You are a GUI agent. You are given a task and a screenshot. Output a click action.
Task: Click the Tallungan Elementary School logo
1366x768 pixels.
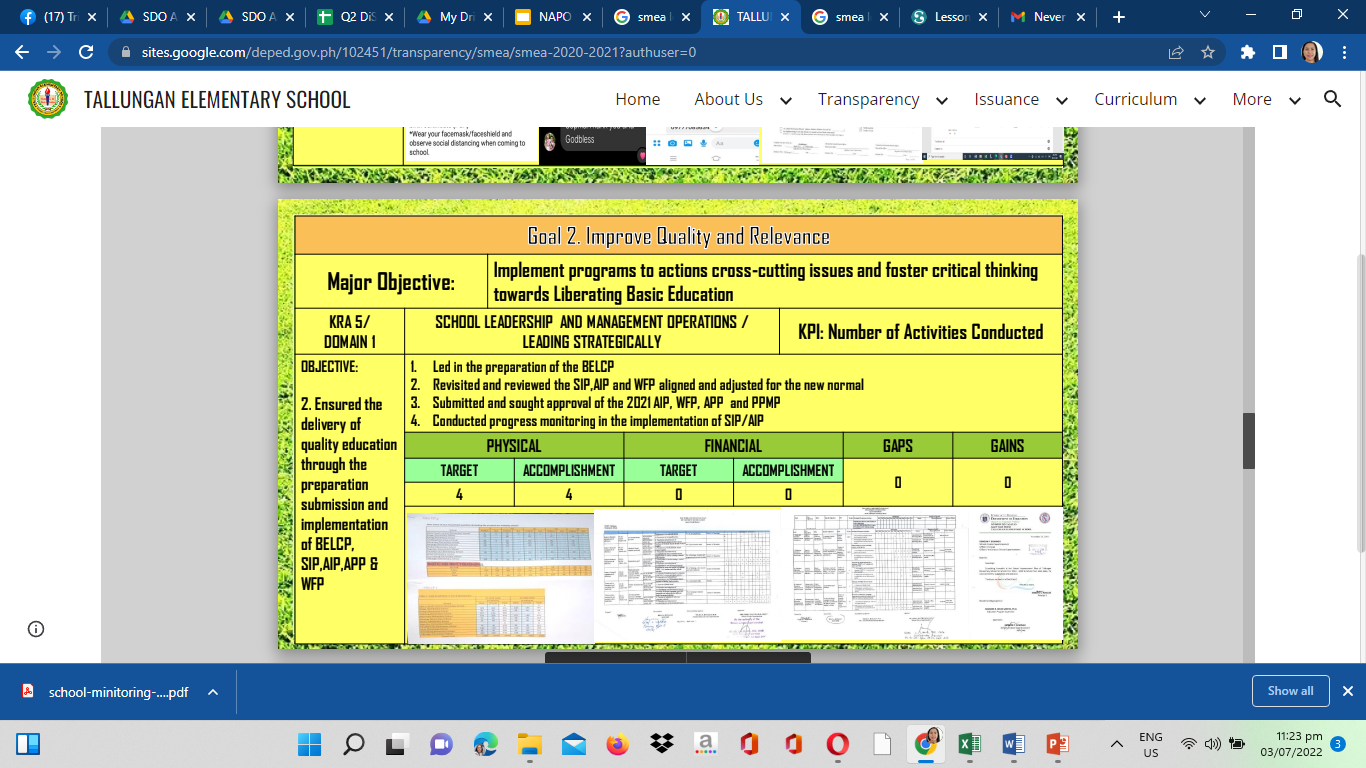[x=48, y=99]
